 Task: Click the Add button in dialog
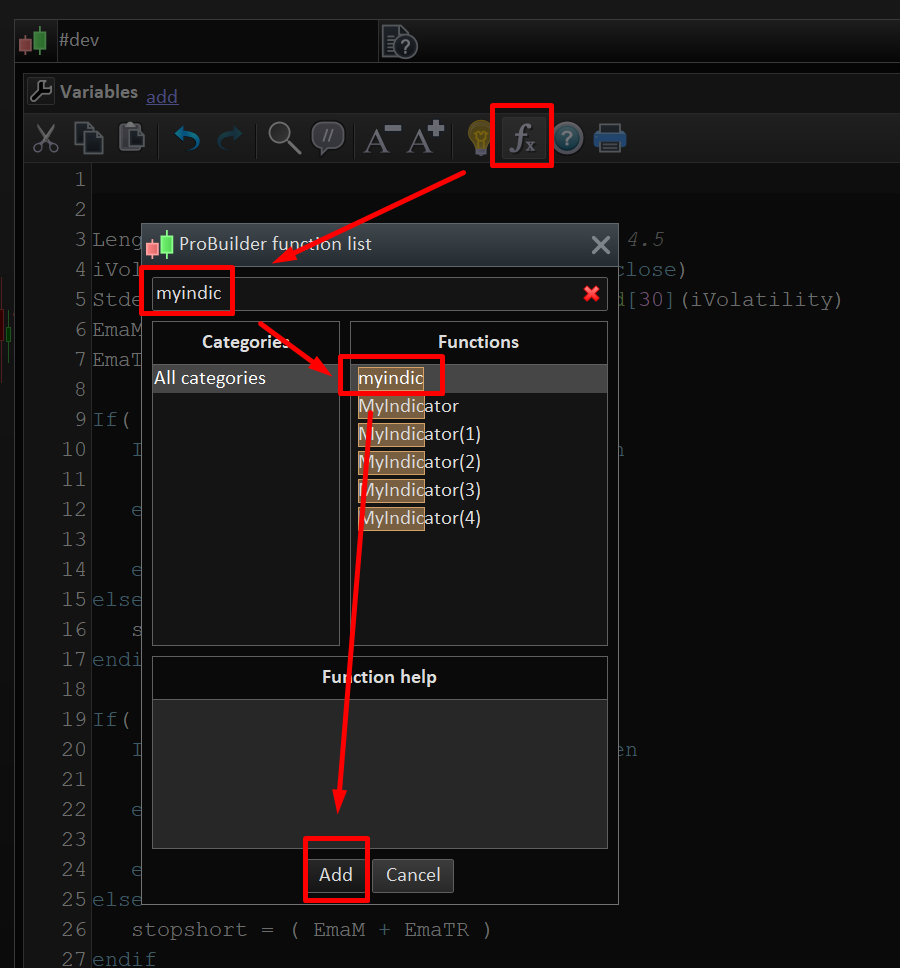336,875
